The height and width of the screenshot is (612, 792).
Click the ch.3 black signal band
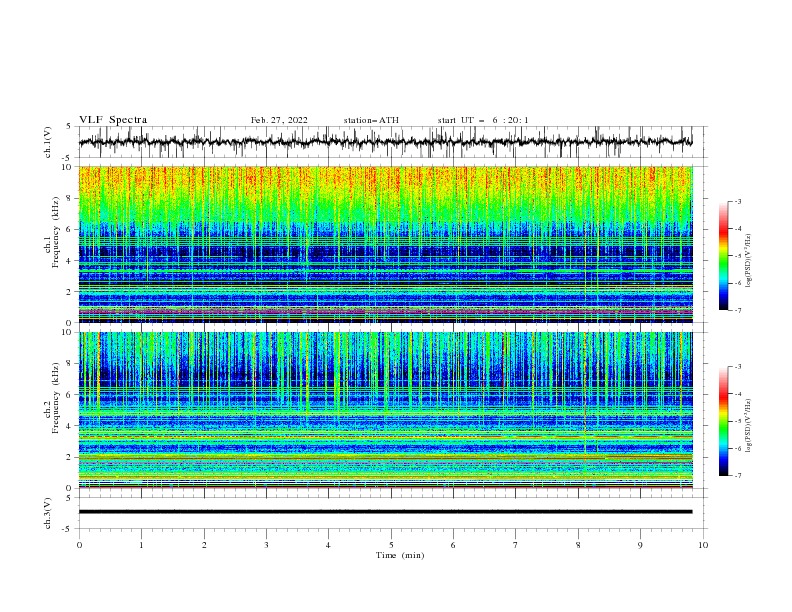click(385, 512)
